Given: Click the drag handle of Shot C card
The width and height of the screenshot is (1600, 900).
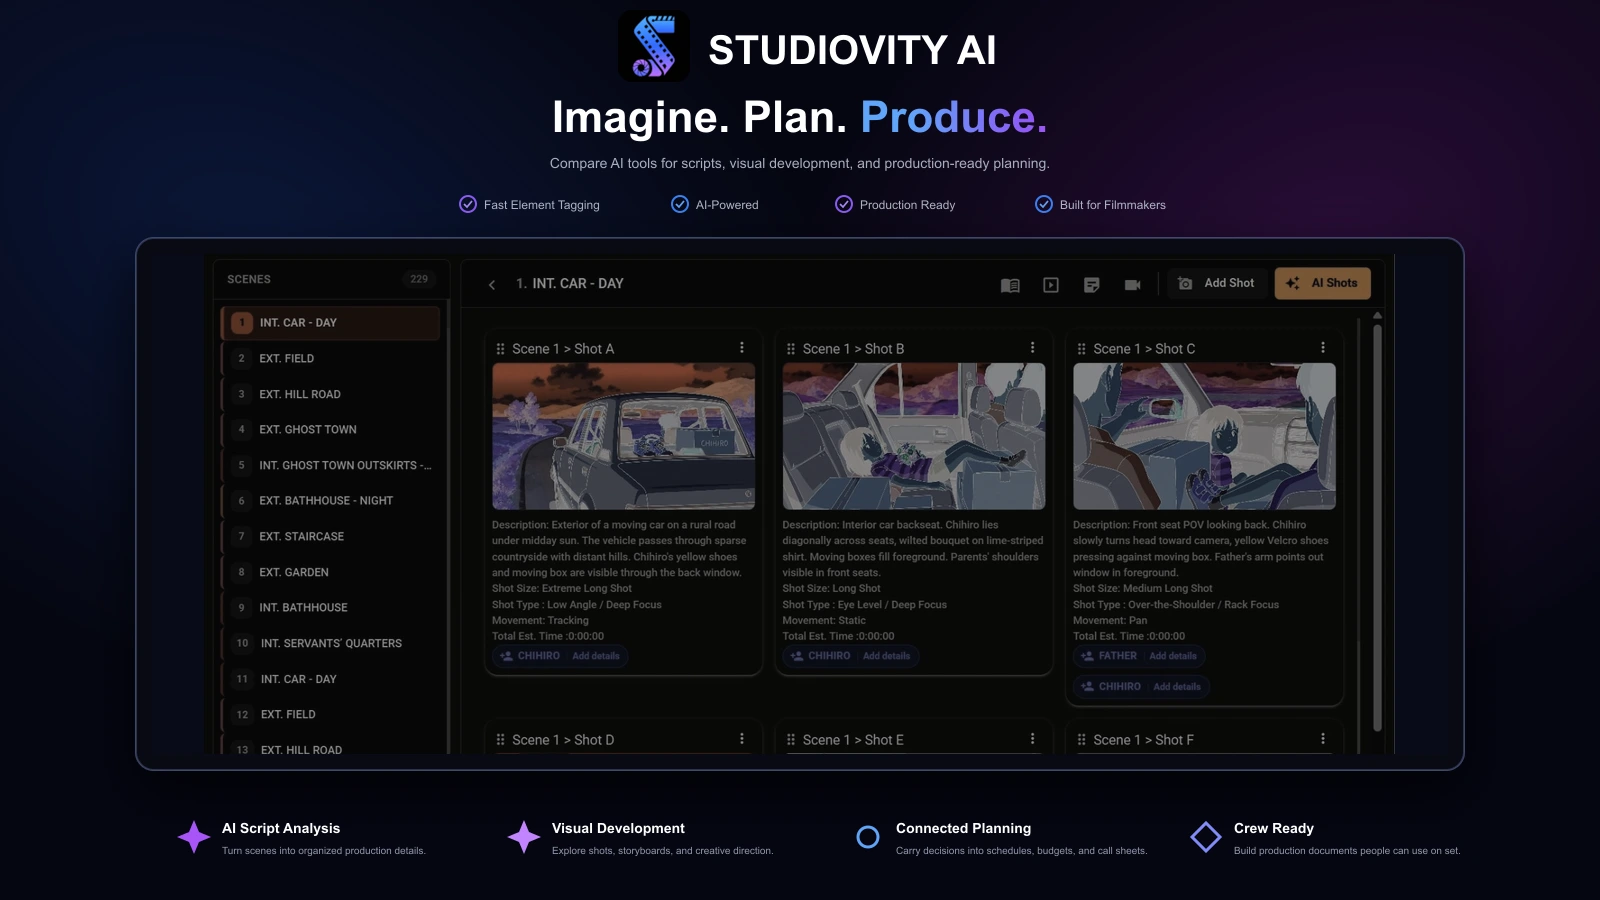Looking at the screenshot, I should click(1081, 349).
